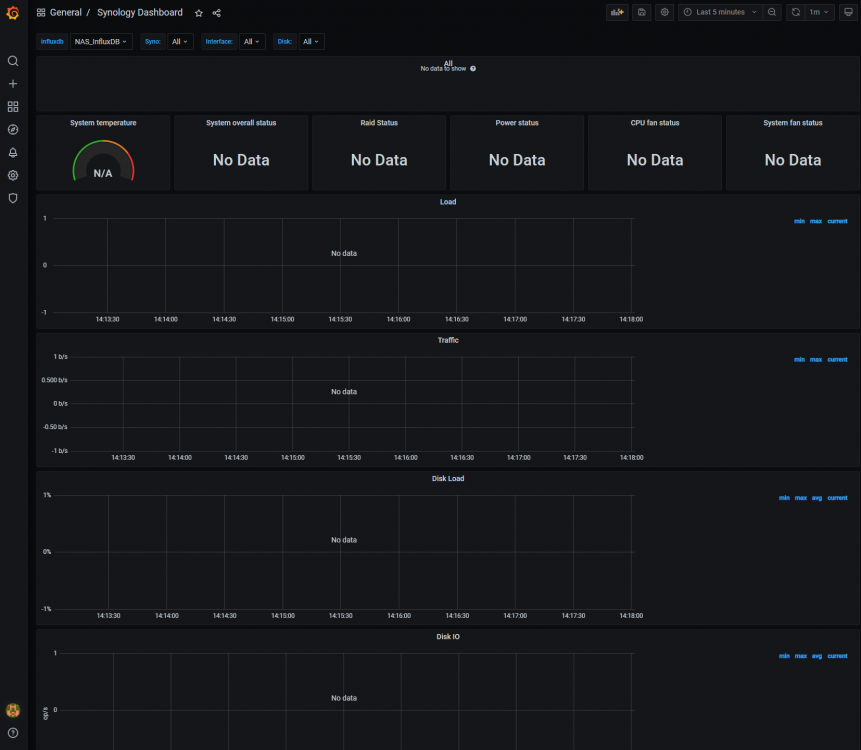Click the Grafana logo home icon

pyautogui.click(x=13, y=13)
